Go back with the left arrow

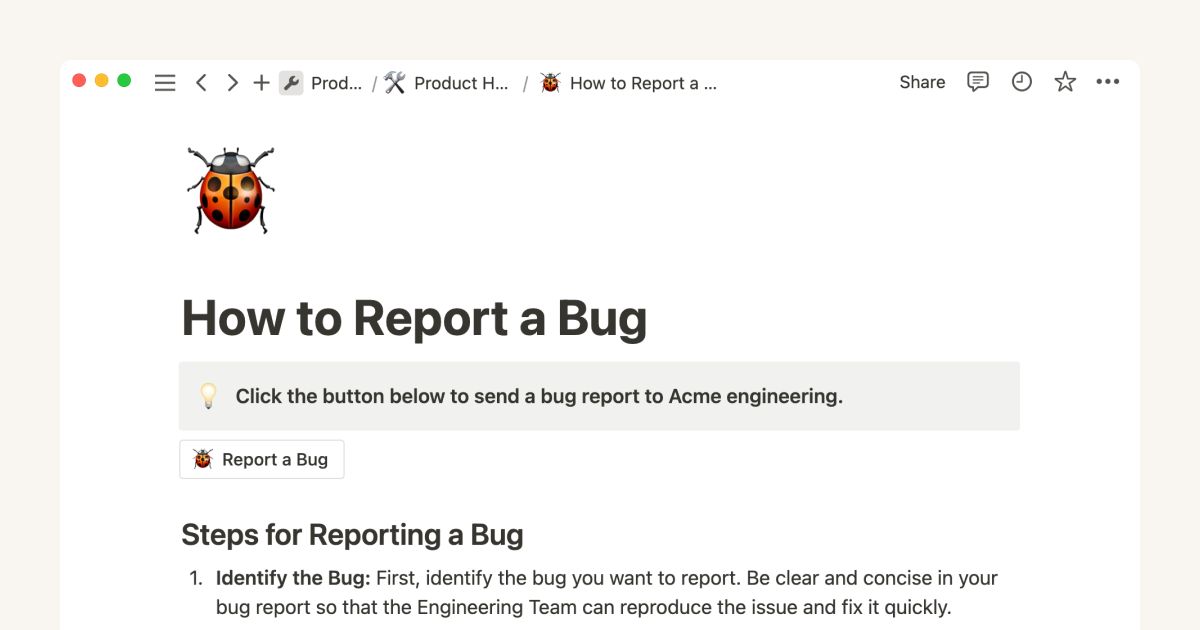click(x=201, y=83)
